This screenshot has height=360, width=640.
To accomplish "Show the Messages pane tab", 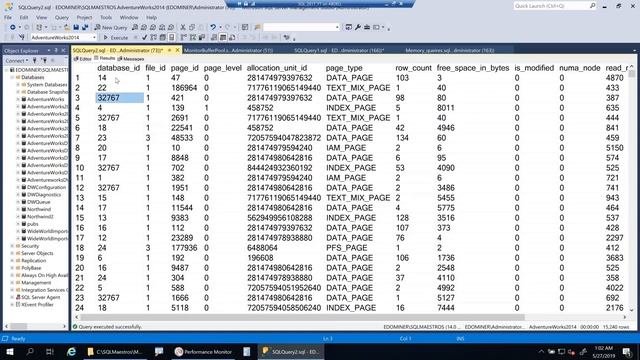I will click(131, 59).
